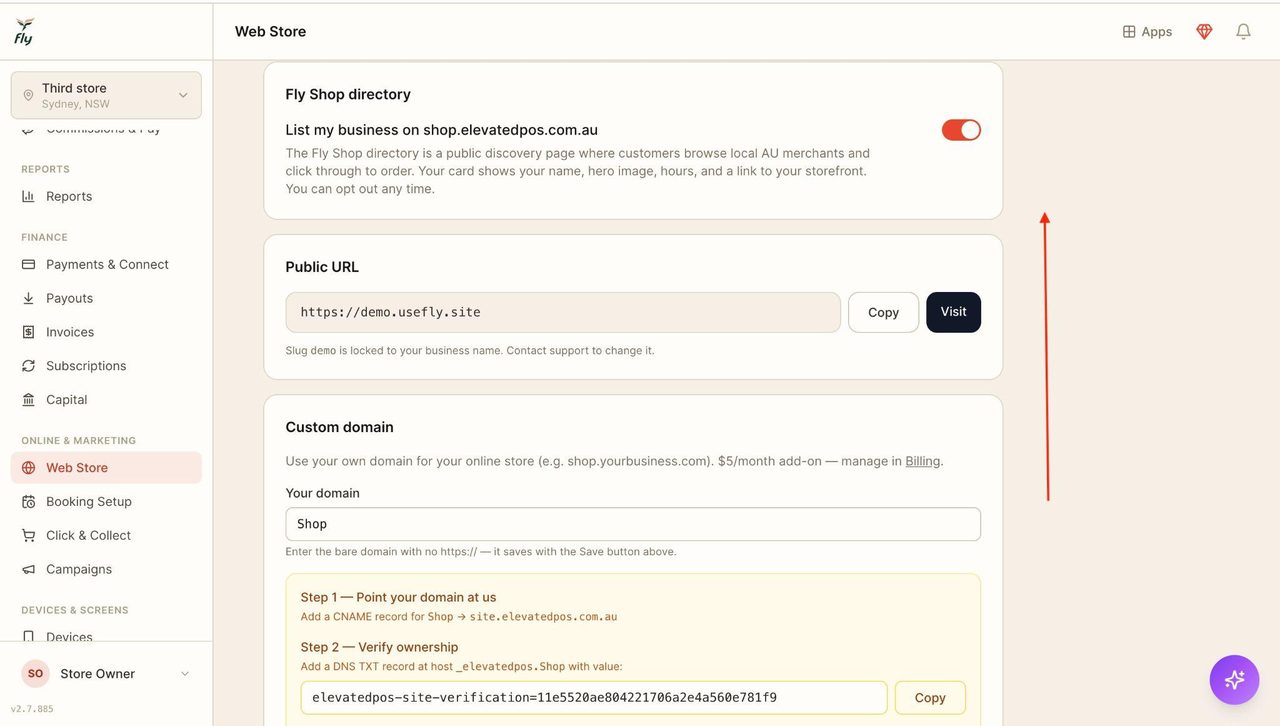1280x726 pixels.
Task: Click the Campaigns megaphone icon
Action: pyautogui.click(x=28, y=569)
